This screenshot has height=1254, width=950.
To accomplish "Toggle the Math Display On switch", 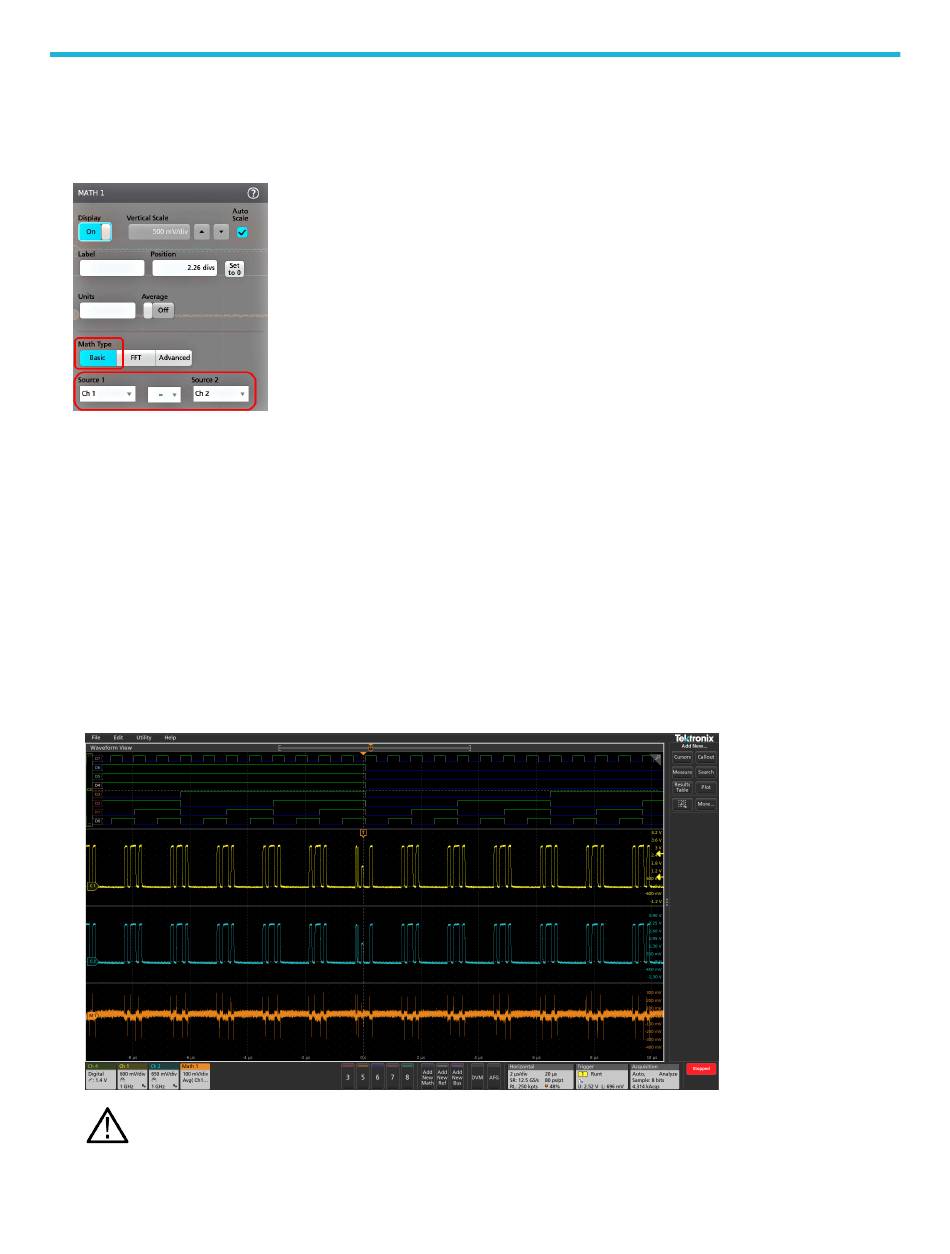I will pyautogui.click(x=95, y=231).
